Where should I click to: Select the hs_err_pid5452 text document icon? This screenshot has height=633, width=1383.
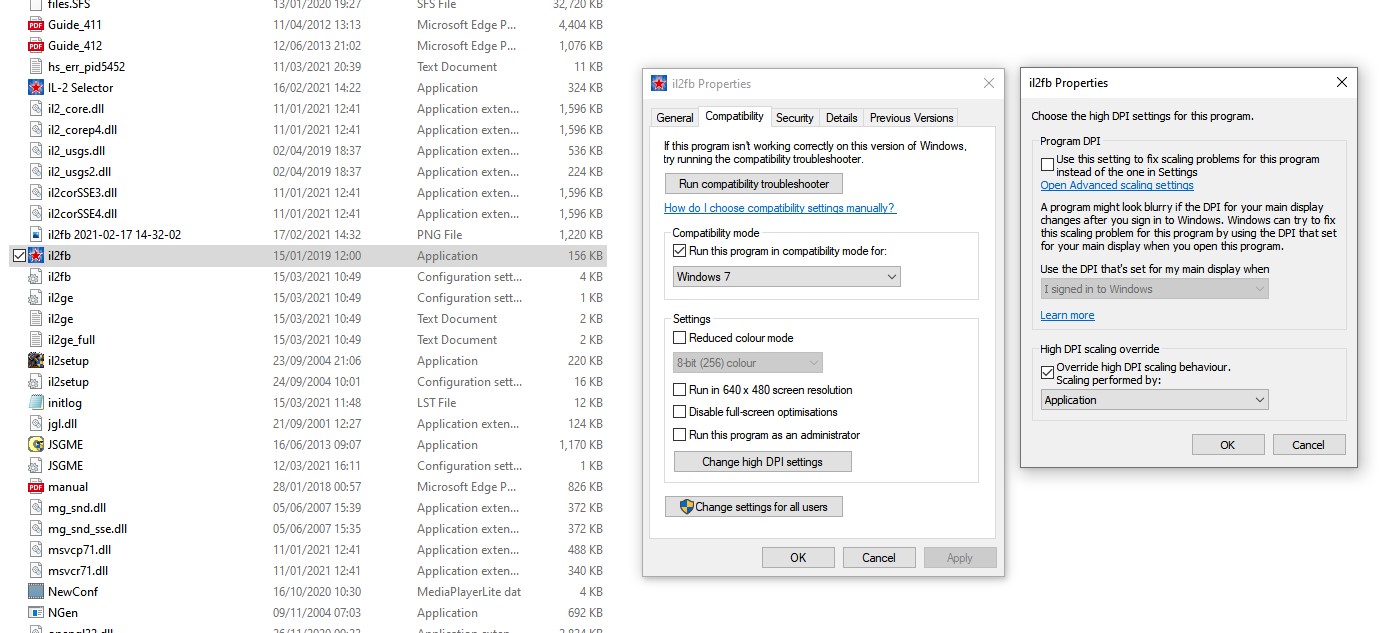(36, 66)
